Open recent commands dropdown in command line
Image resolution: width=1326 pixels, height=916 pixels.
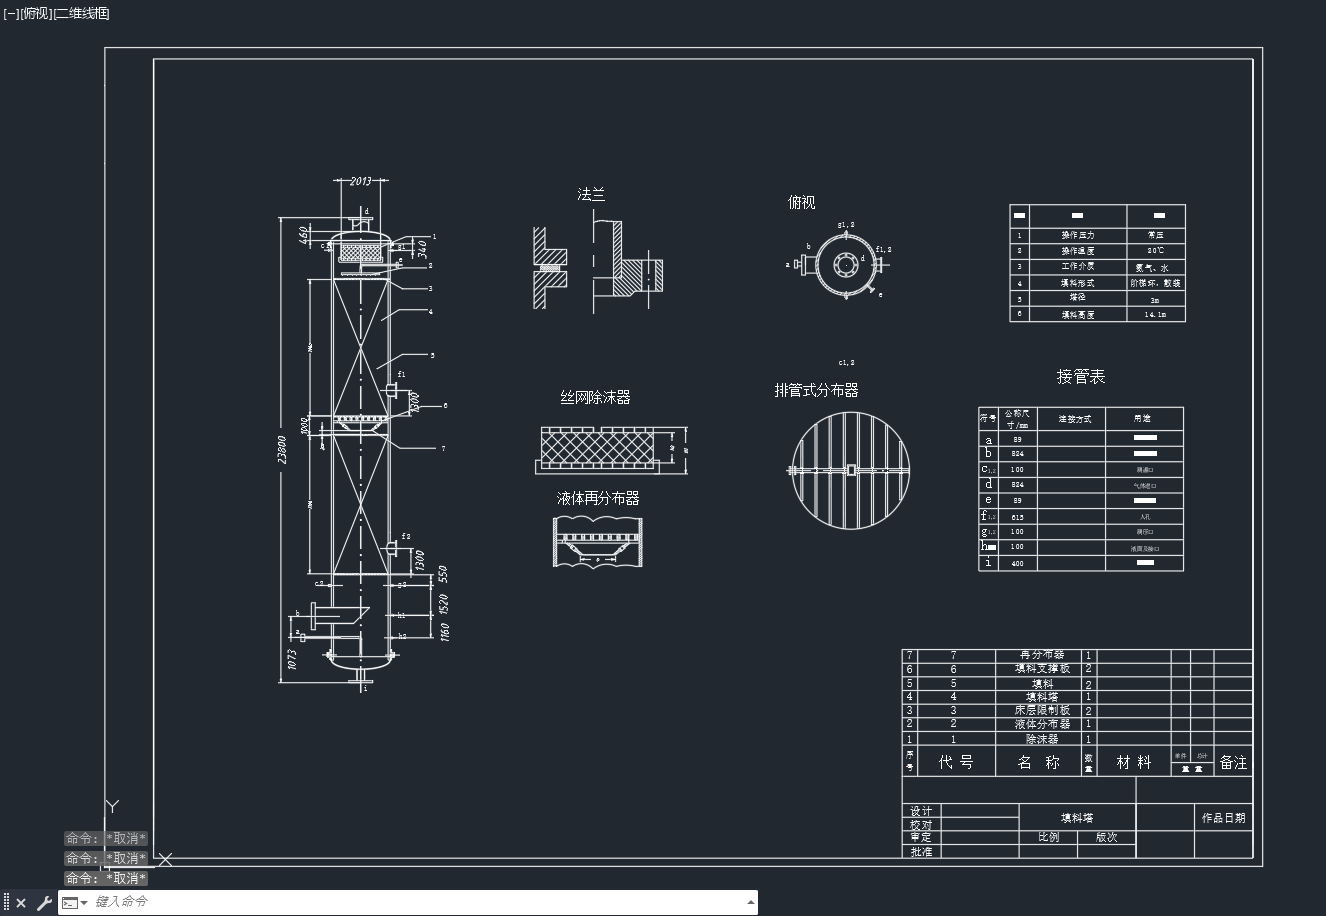[76, 903]
